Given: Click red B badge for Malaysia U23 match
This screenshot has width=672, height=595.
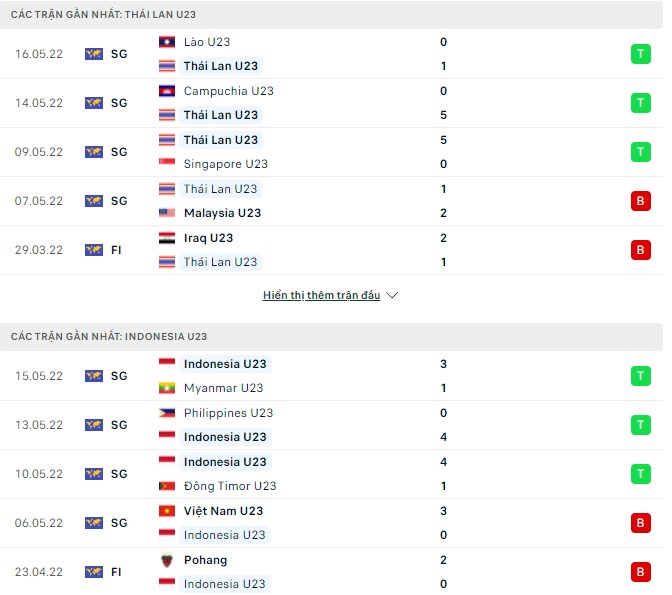Looking at the screenshot, I should [x=640, y=201].
